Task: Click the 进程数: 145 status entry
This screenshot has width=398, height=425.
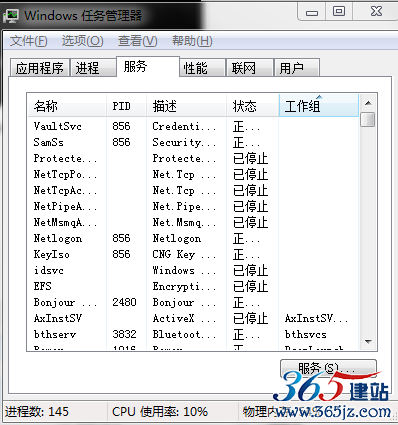Action: (37, 412)
